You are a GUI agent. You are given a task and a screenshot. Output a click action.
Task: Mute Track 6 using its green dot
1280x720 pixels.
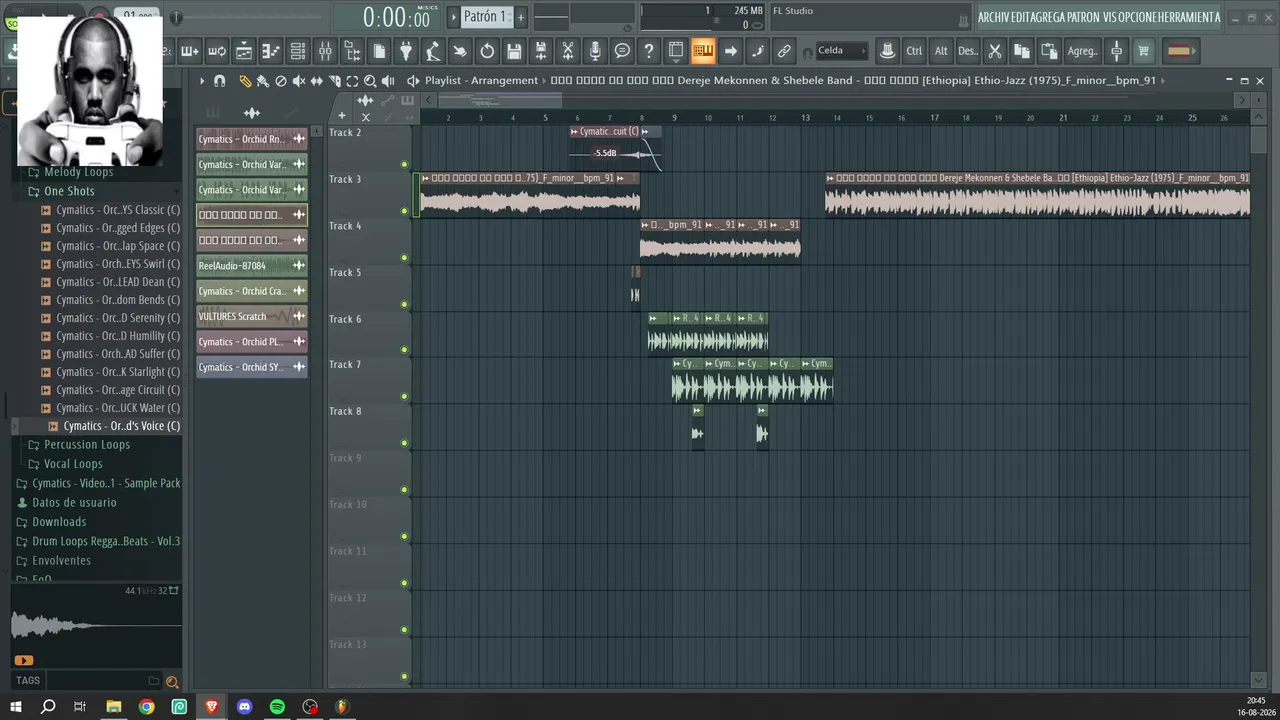405,350
